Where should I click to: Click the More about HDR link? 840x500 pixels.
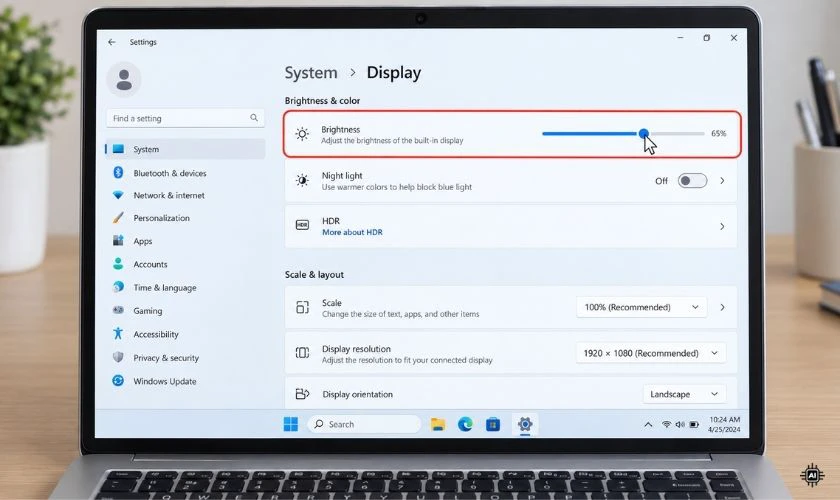click(x=352, y=232)
